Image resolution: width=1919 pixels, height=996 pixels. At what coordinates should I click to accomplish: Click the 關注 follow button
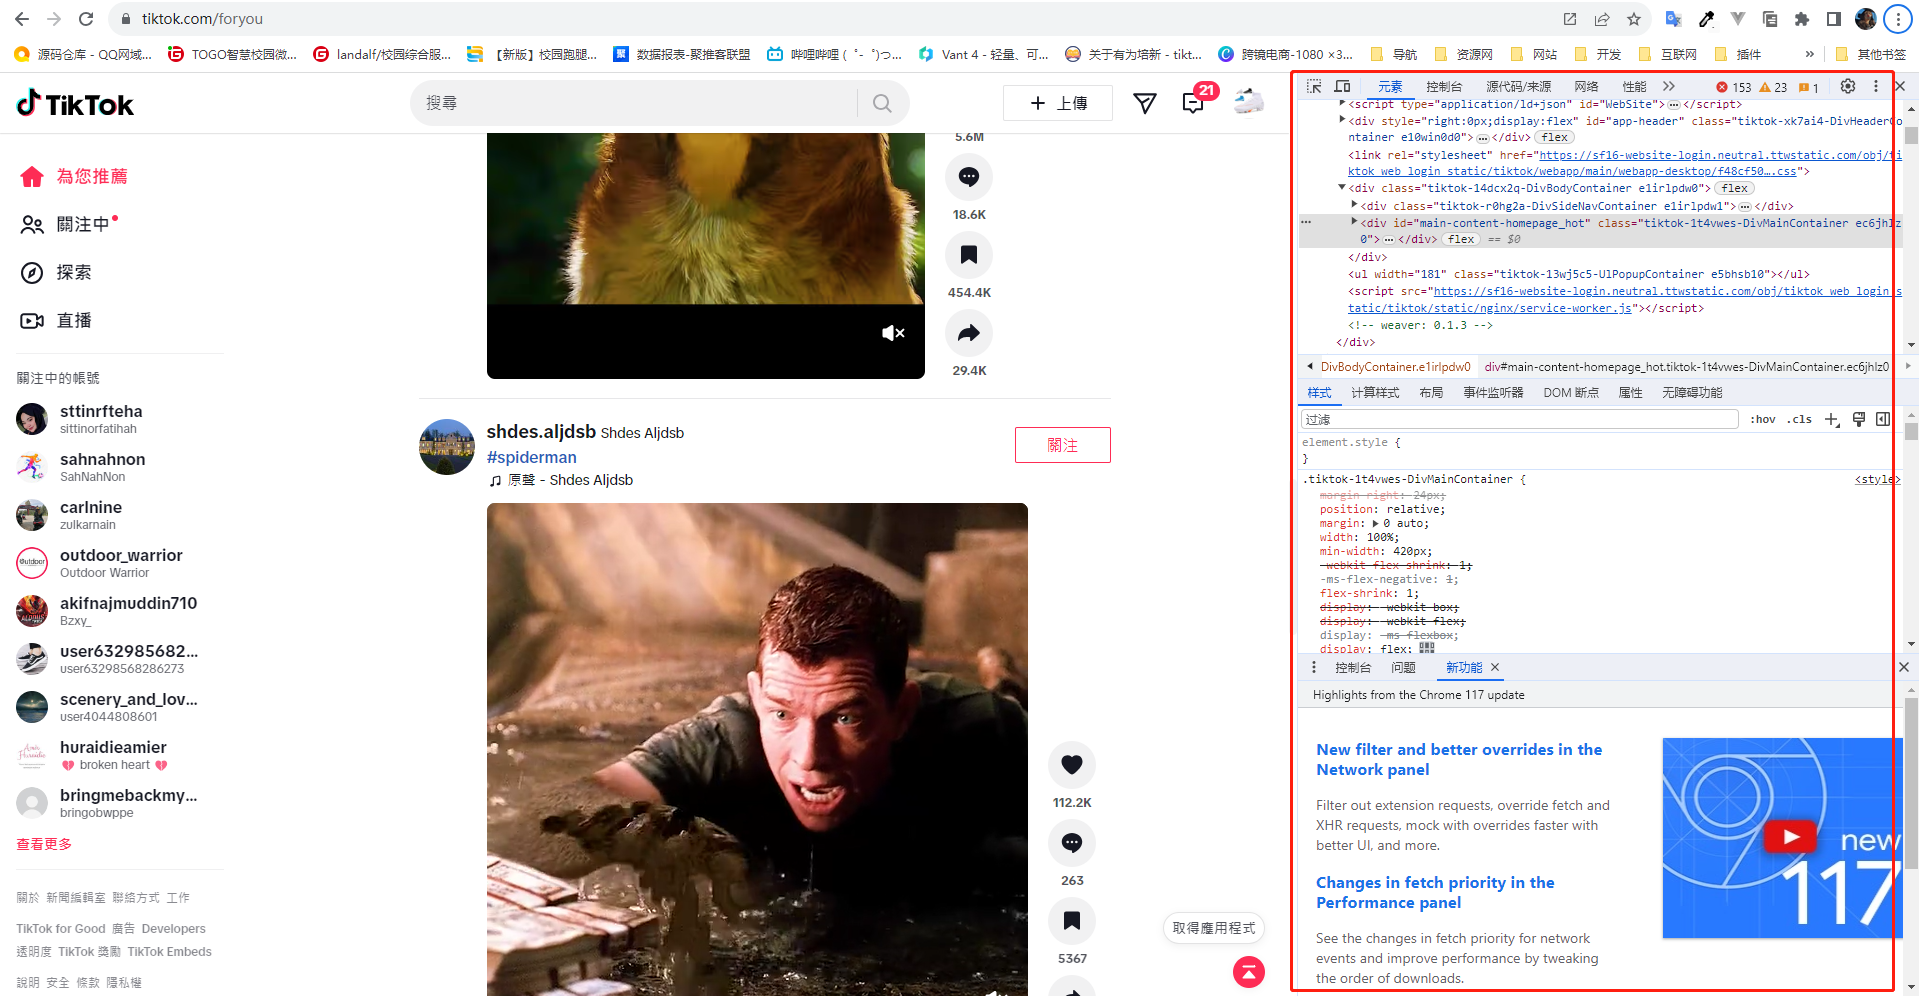click(1062, 445)
